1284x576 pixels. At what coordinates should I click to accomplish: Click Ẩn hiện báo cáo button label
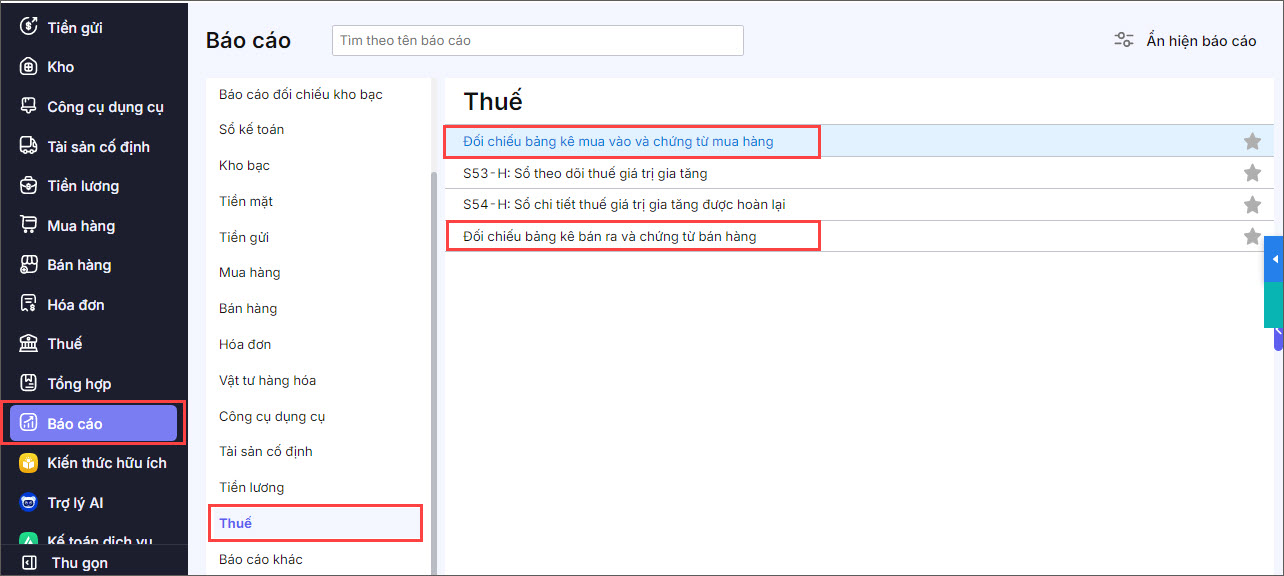(x=1201, y=40)
